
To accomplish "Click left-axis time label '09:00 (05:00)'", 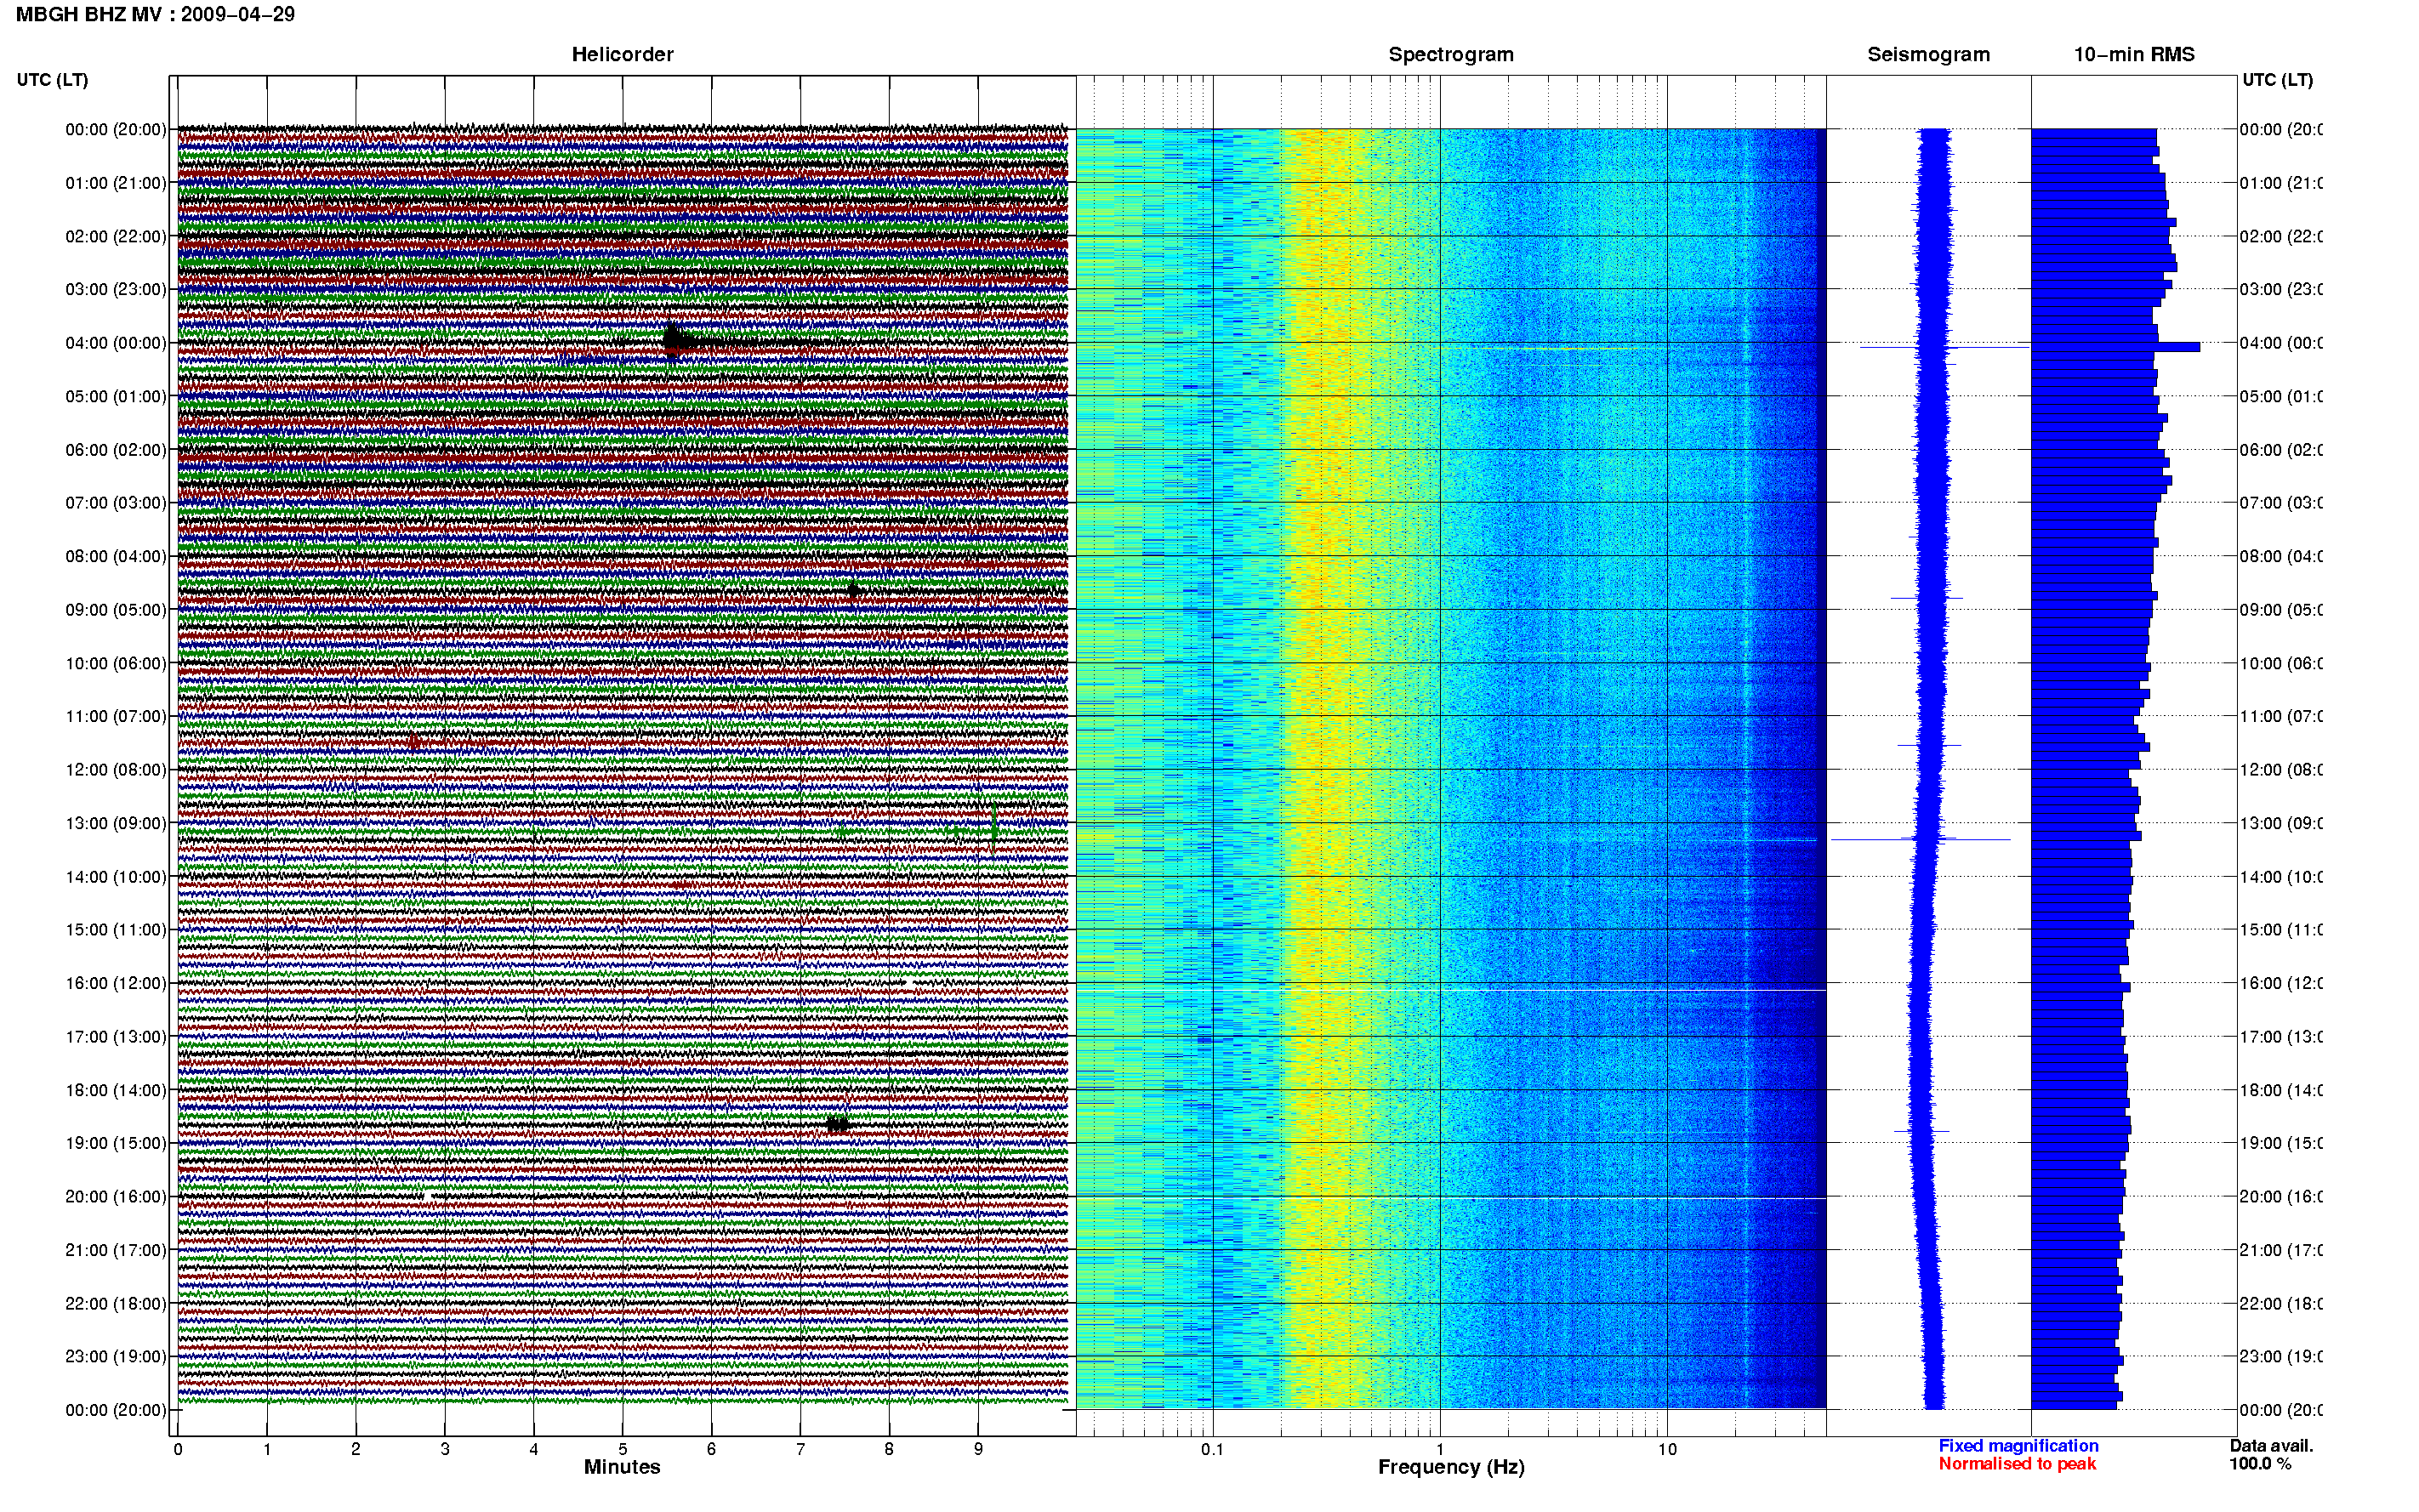I will point(116,610).
